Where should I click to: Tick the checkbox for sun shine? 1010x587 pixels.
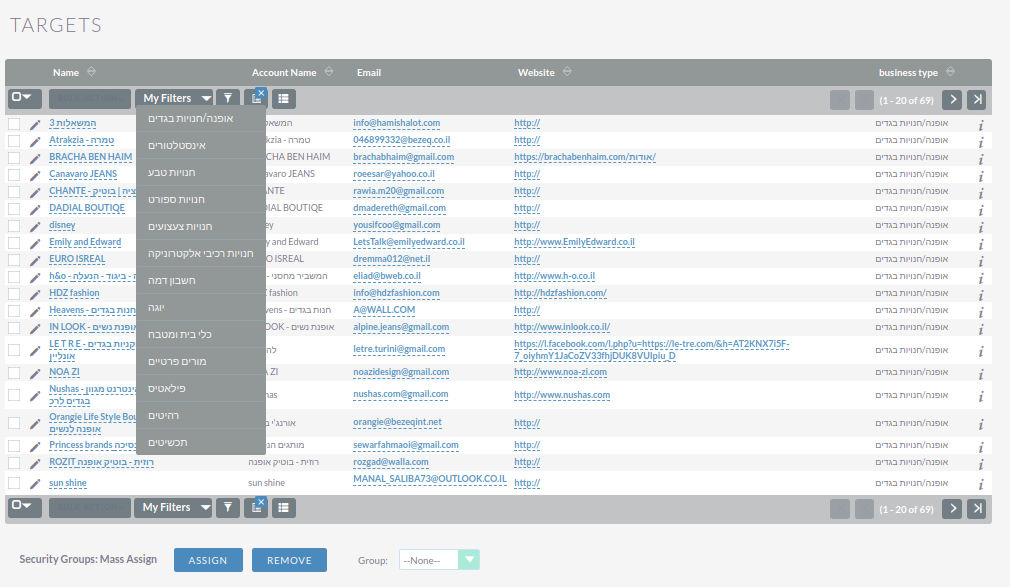pyautogui.click(x=14, y=483)
